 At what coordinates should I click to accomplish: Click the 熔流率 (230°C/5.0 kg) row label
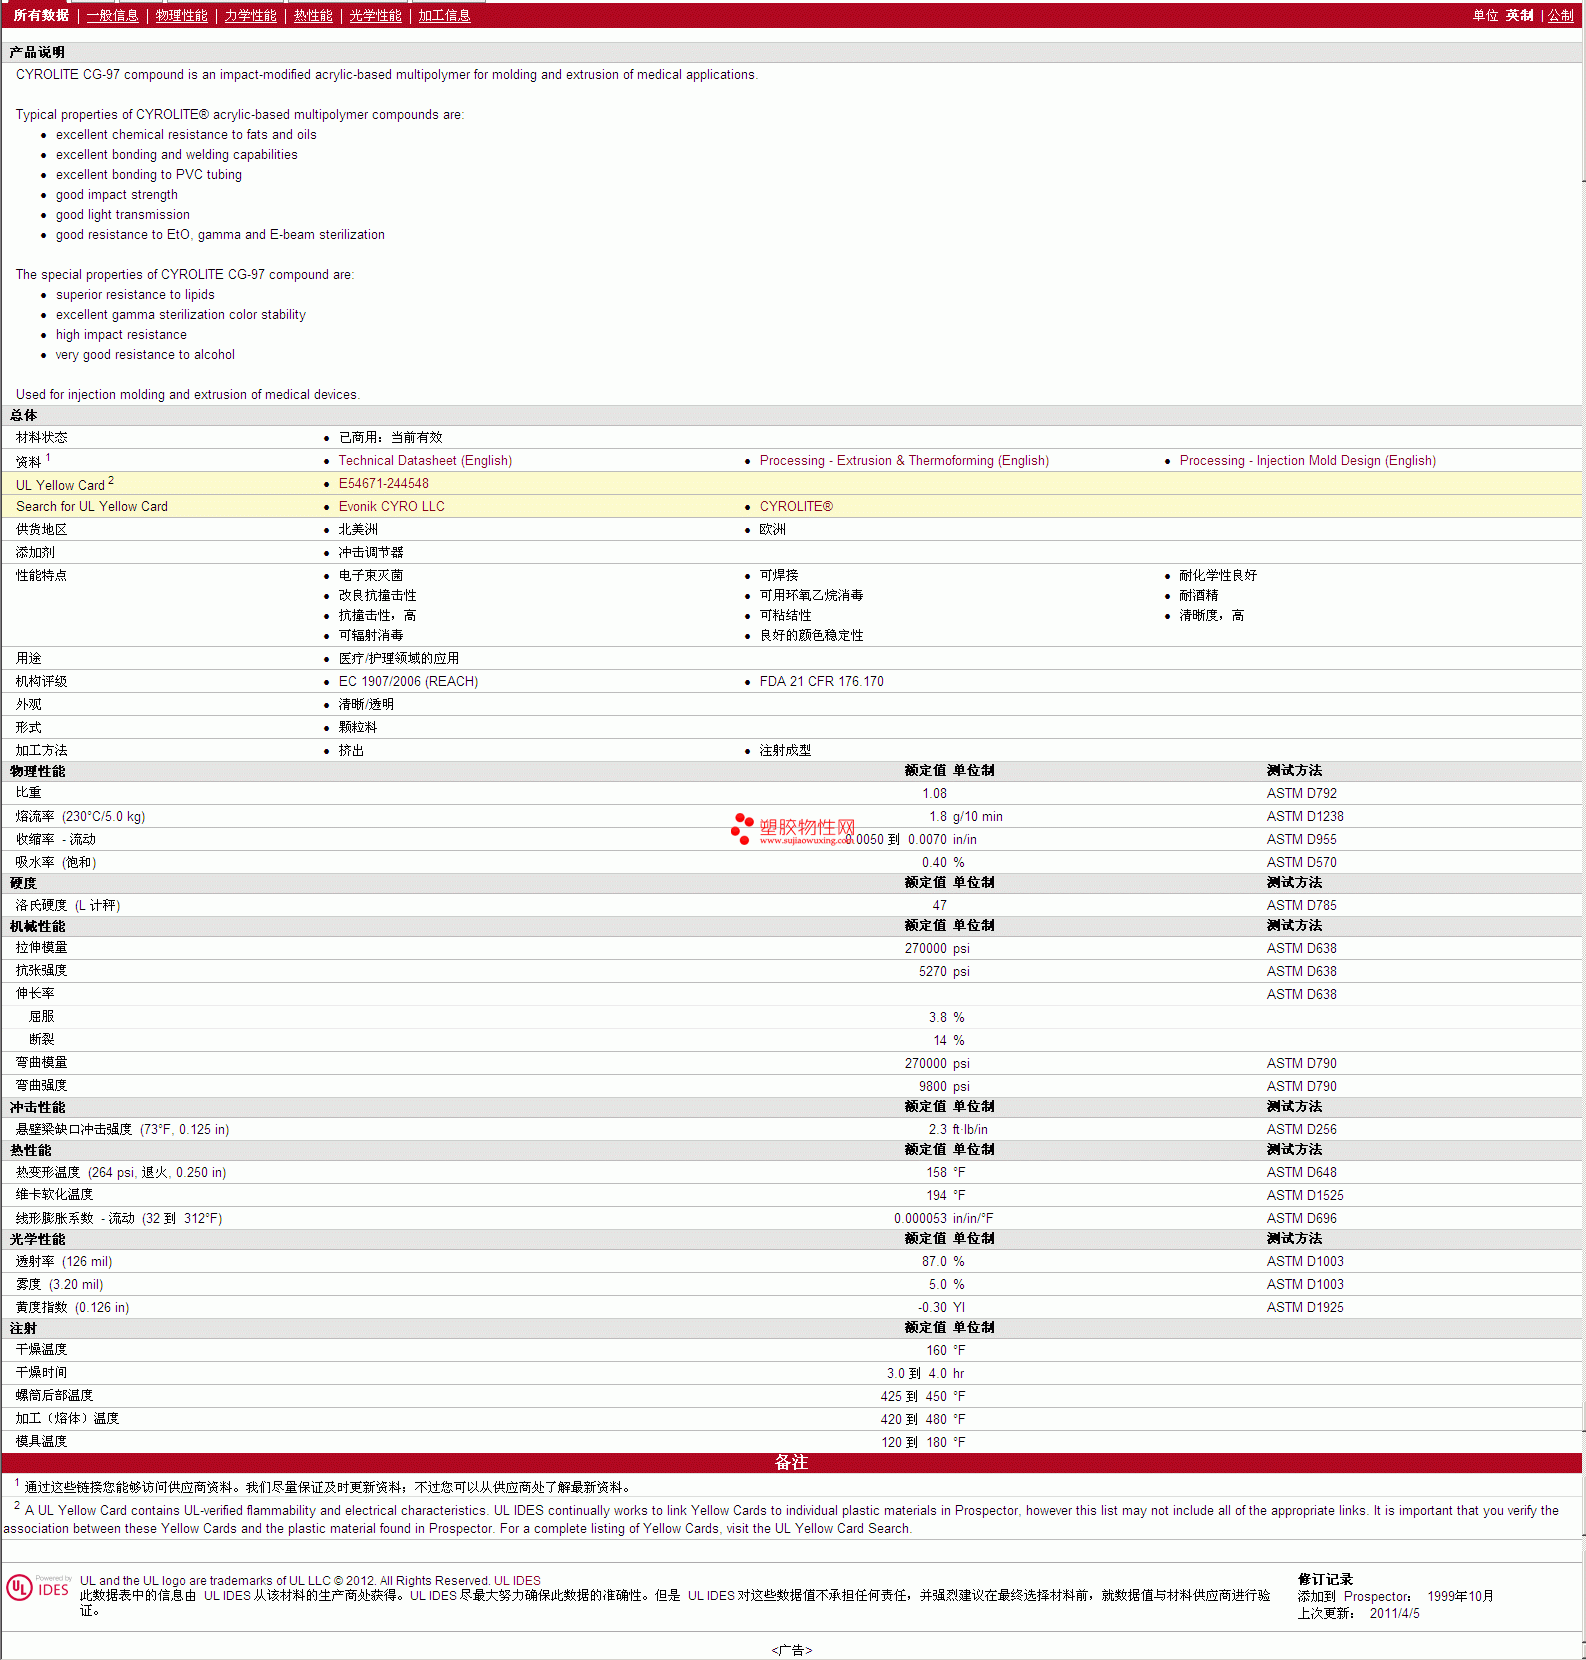[x=80, y=817]
